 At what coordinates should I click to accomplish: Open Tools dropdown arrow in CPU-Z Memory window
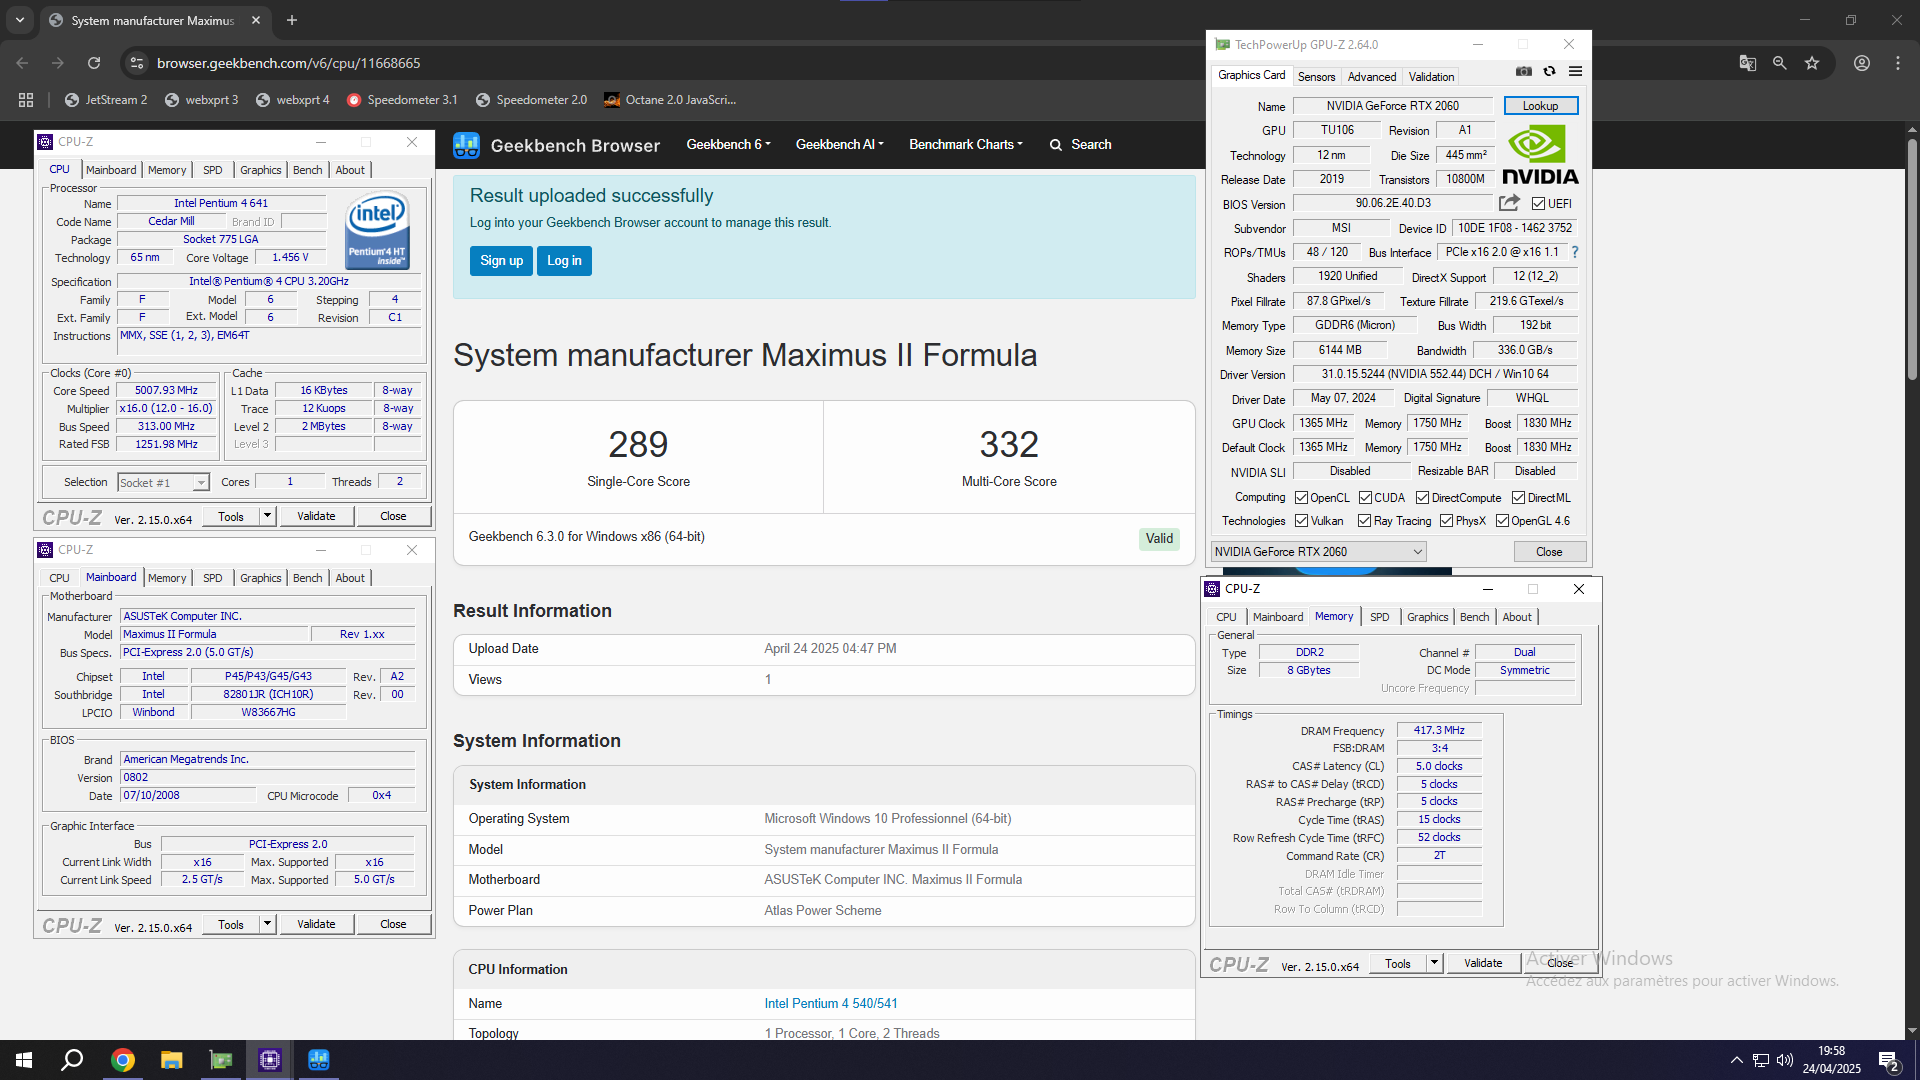click(x=1434, y=963)
